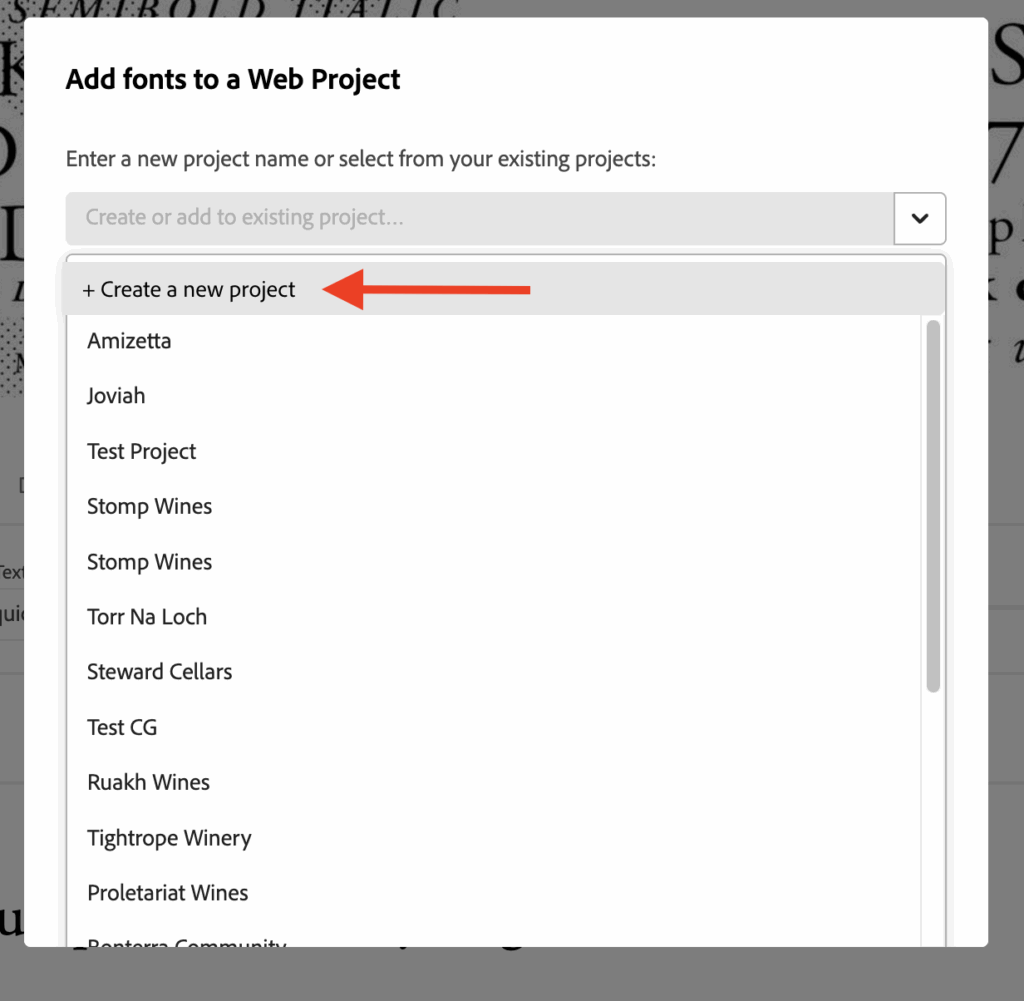Pick Test Project from the list

(x=141, y=451)
